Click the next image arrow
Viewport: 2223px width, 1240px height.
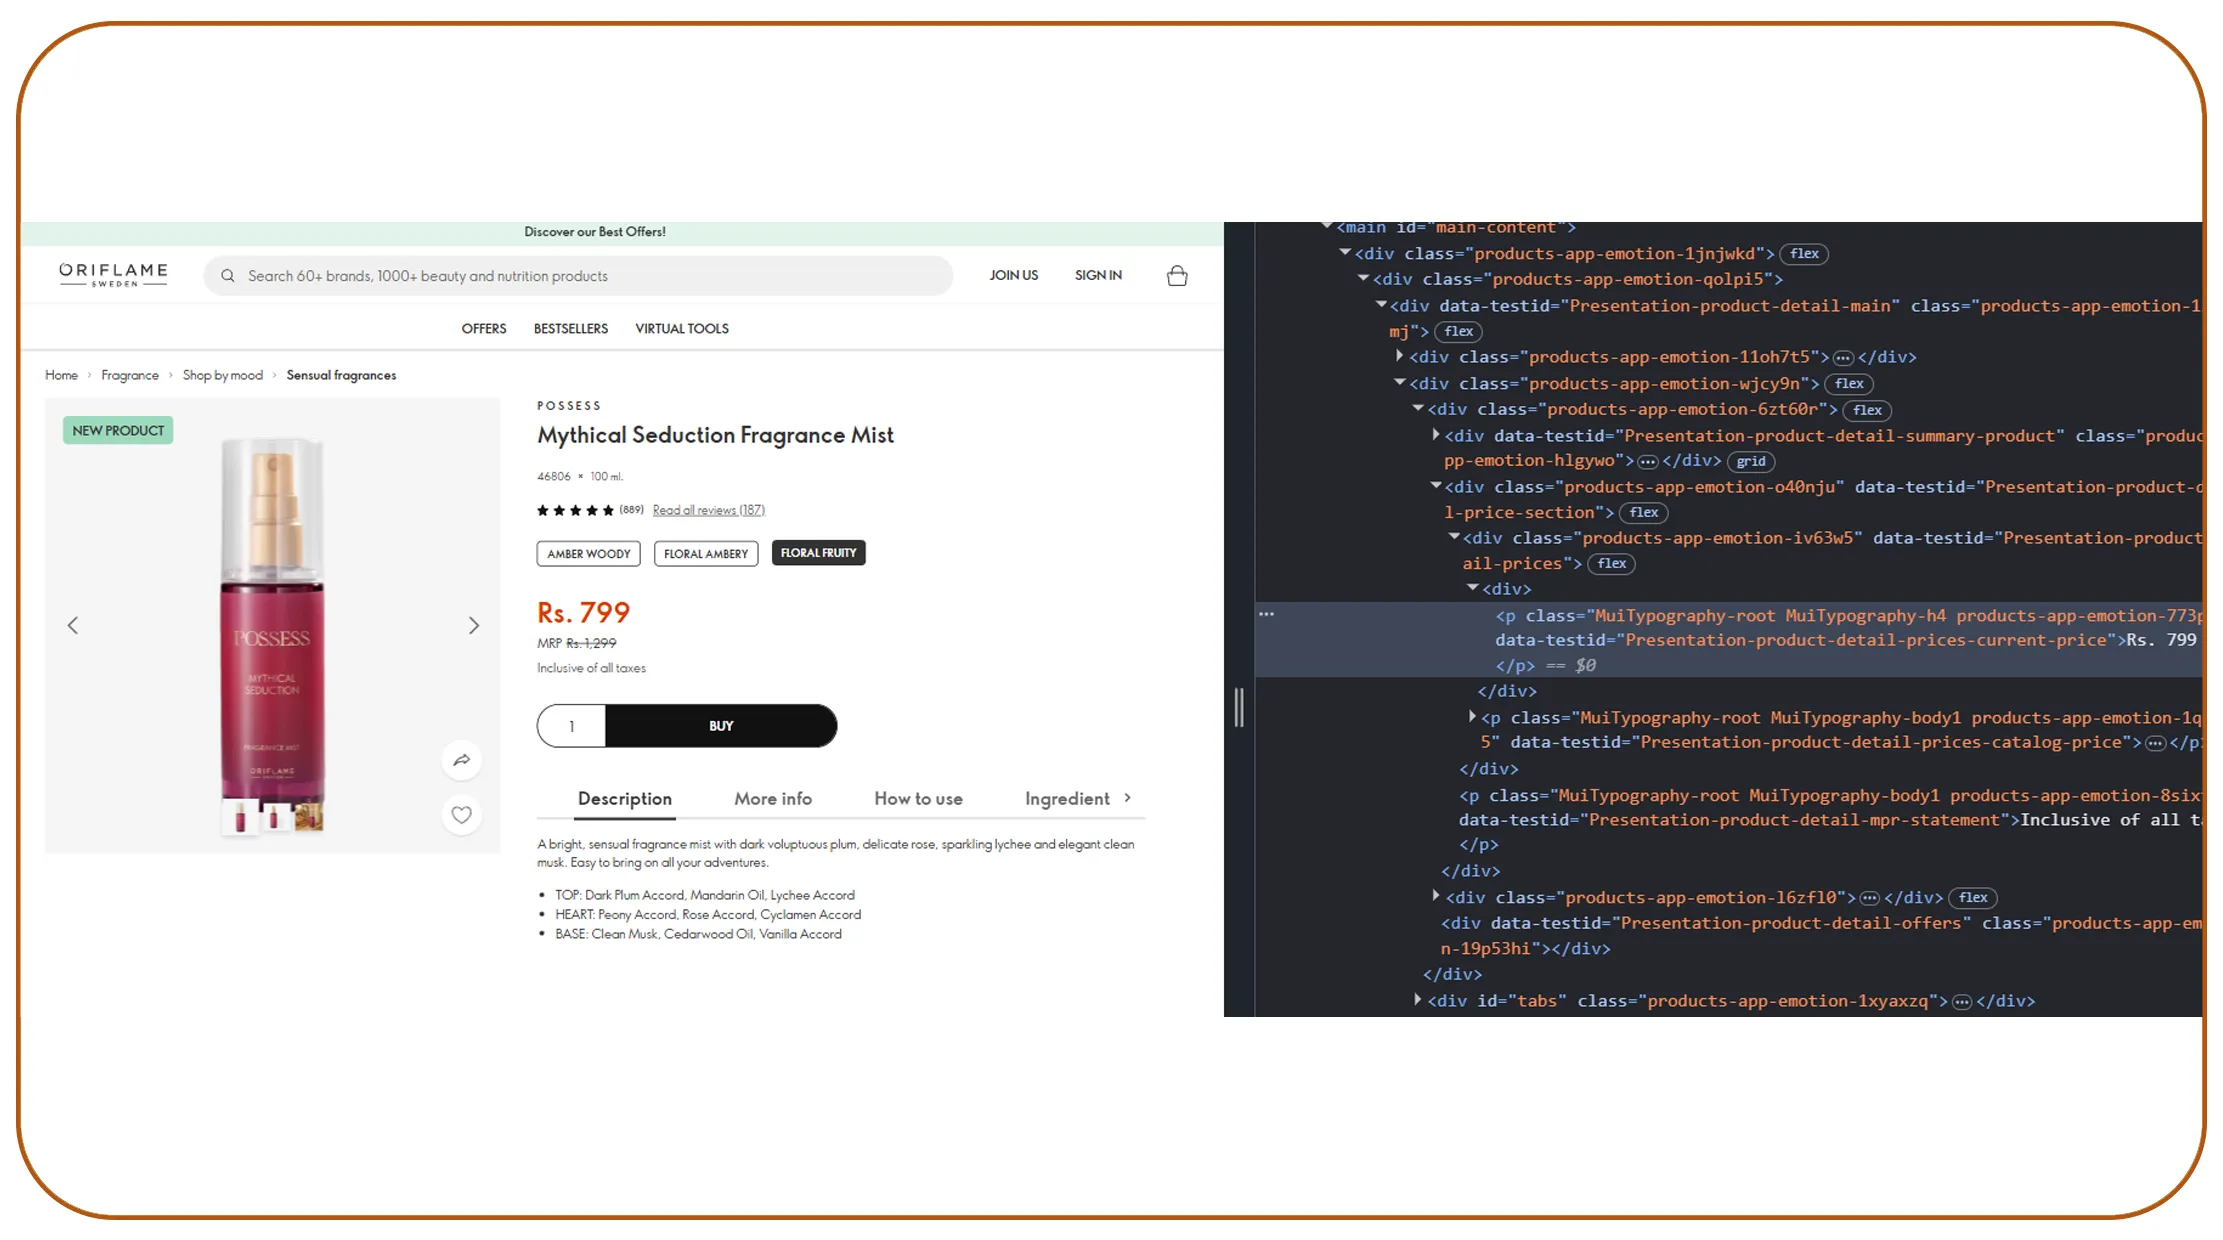click(474, 625)
